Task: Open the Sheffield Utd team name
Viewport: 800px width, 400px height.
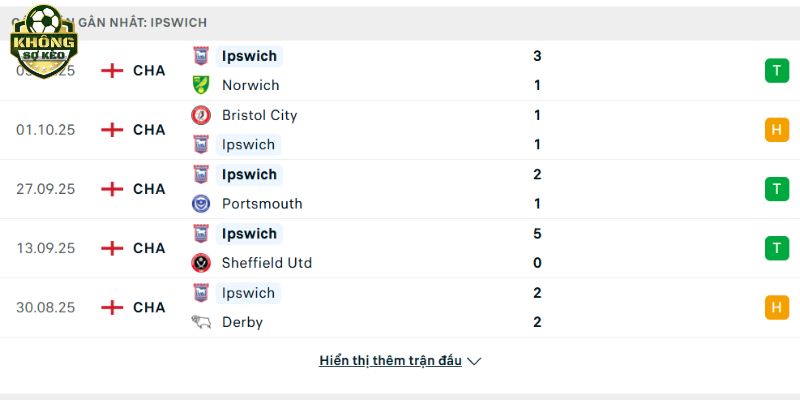Action: point(267,263)
